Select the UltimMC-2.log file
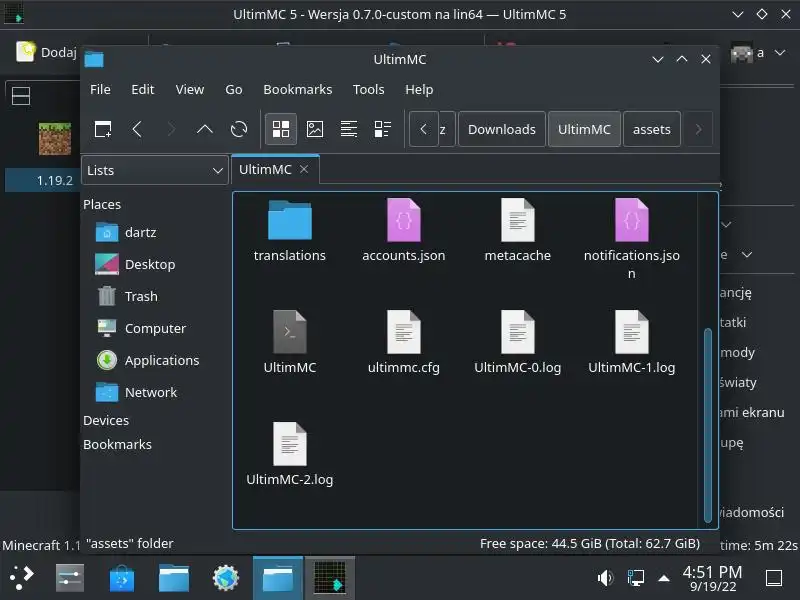 click(290, 455)
